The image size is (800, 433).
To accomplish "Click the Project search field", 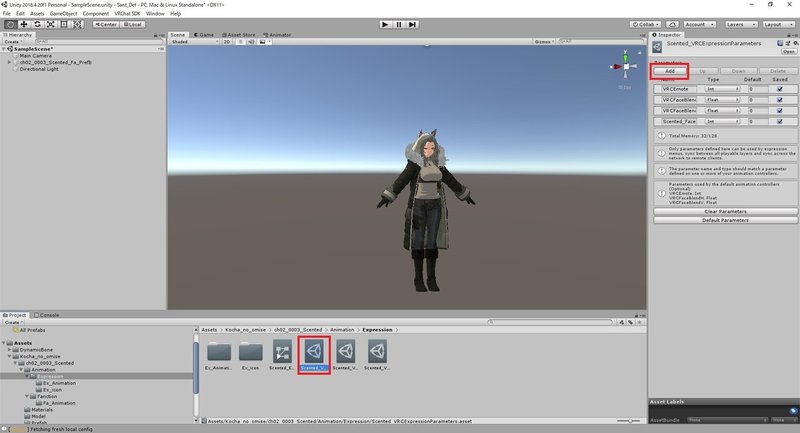I will [x=550, y=322].
